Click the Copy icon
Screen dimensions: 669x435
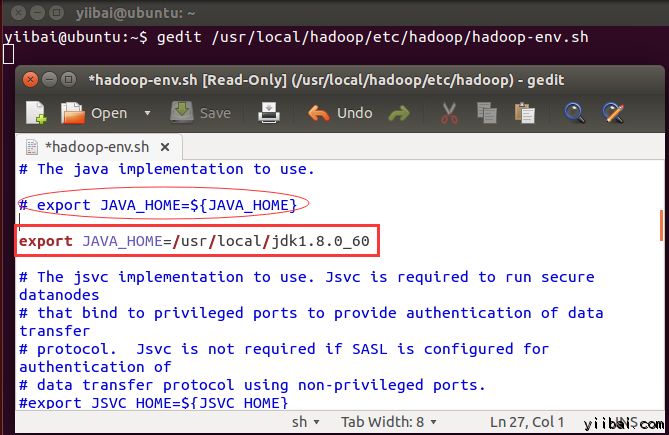[487, 113]
